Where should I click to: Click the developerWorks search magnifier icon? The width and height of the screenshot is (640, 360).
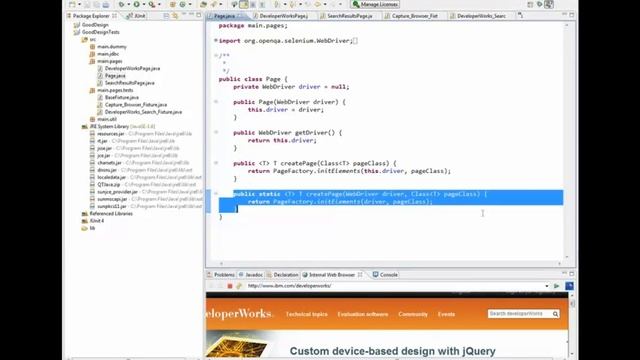click(555, 314)
